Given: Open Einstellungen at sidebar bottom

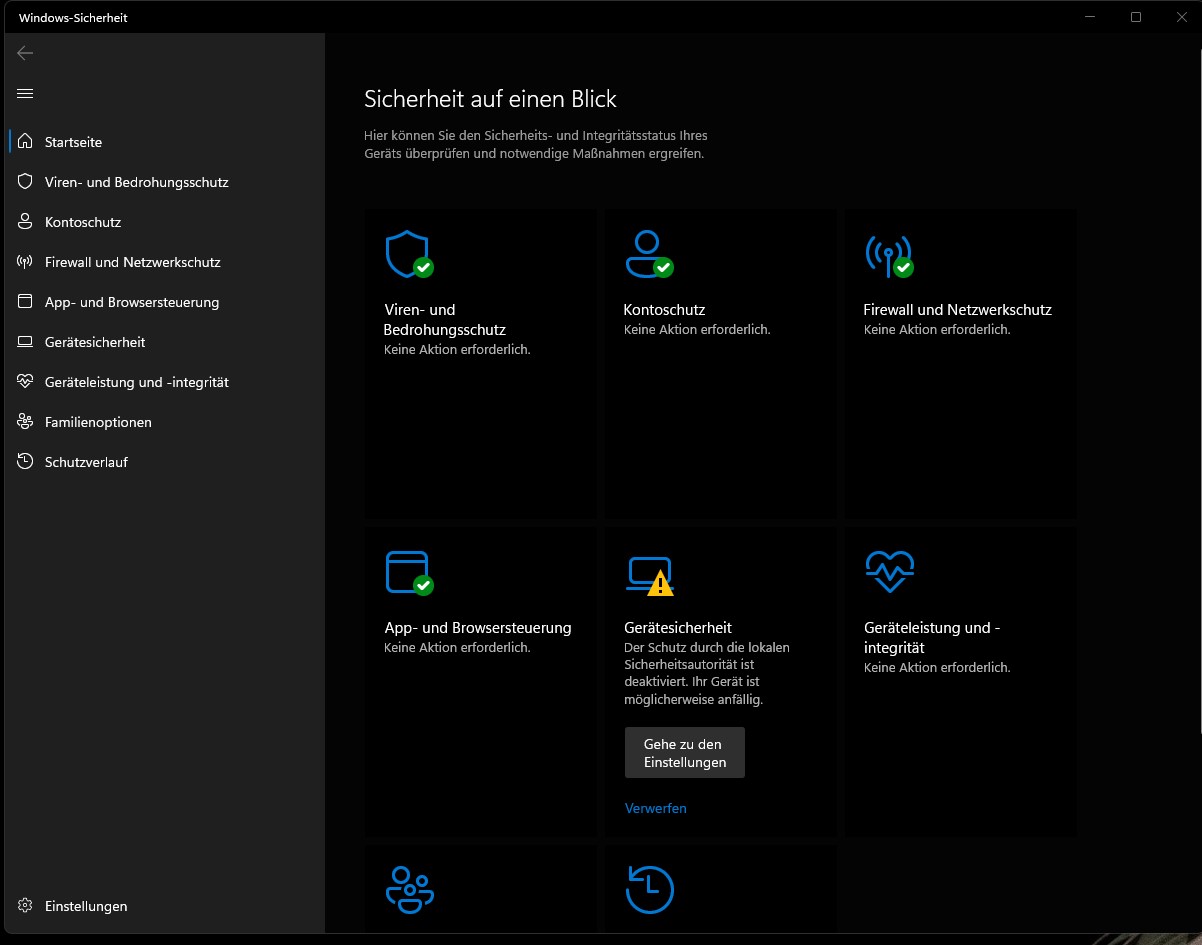Looking at the screenshot, I should tap(165, 906).
